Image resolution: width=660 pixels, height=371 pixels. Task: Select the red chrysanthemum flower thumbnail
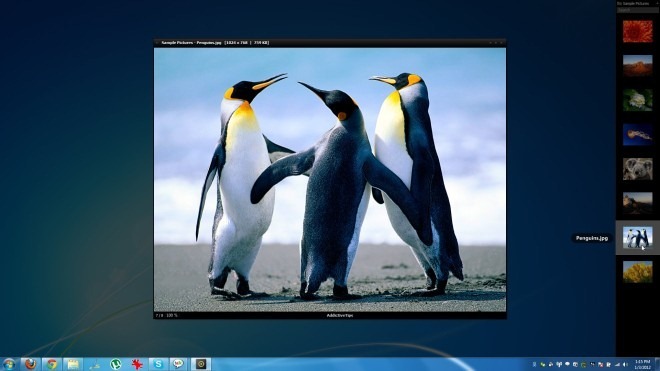637,32
